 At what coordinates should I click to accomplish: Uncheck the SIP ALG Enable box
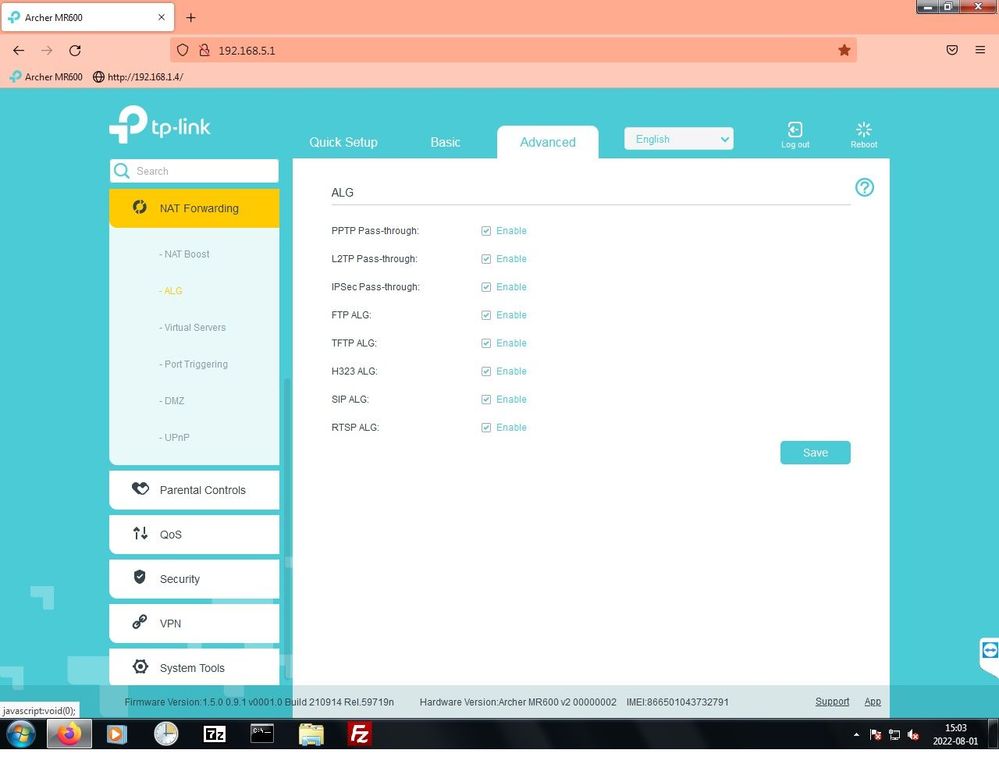[x=486, y=400]
